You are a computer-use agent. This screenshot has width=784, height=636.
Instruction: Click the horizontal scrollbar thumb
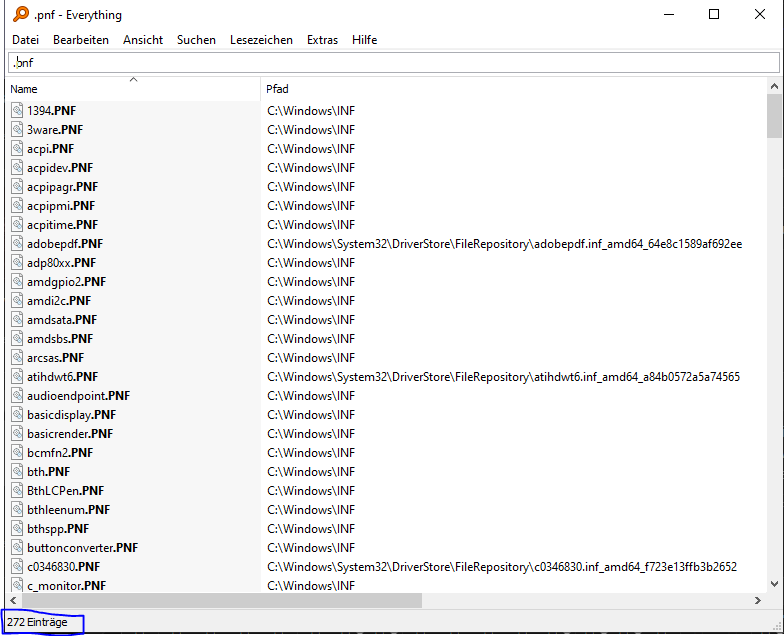point(222,600)
